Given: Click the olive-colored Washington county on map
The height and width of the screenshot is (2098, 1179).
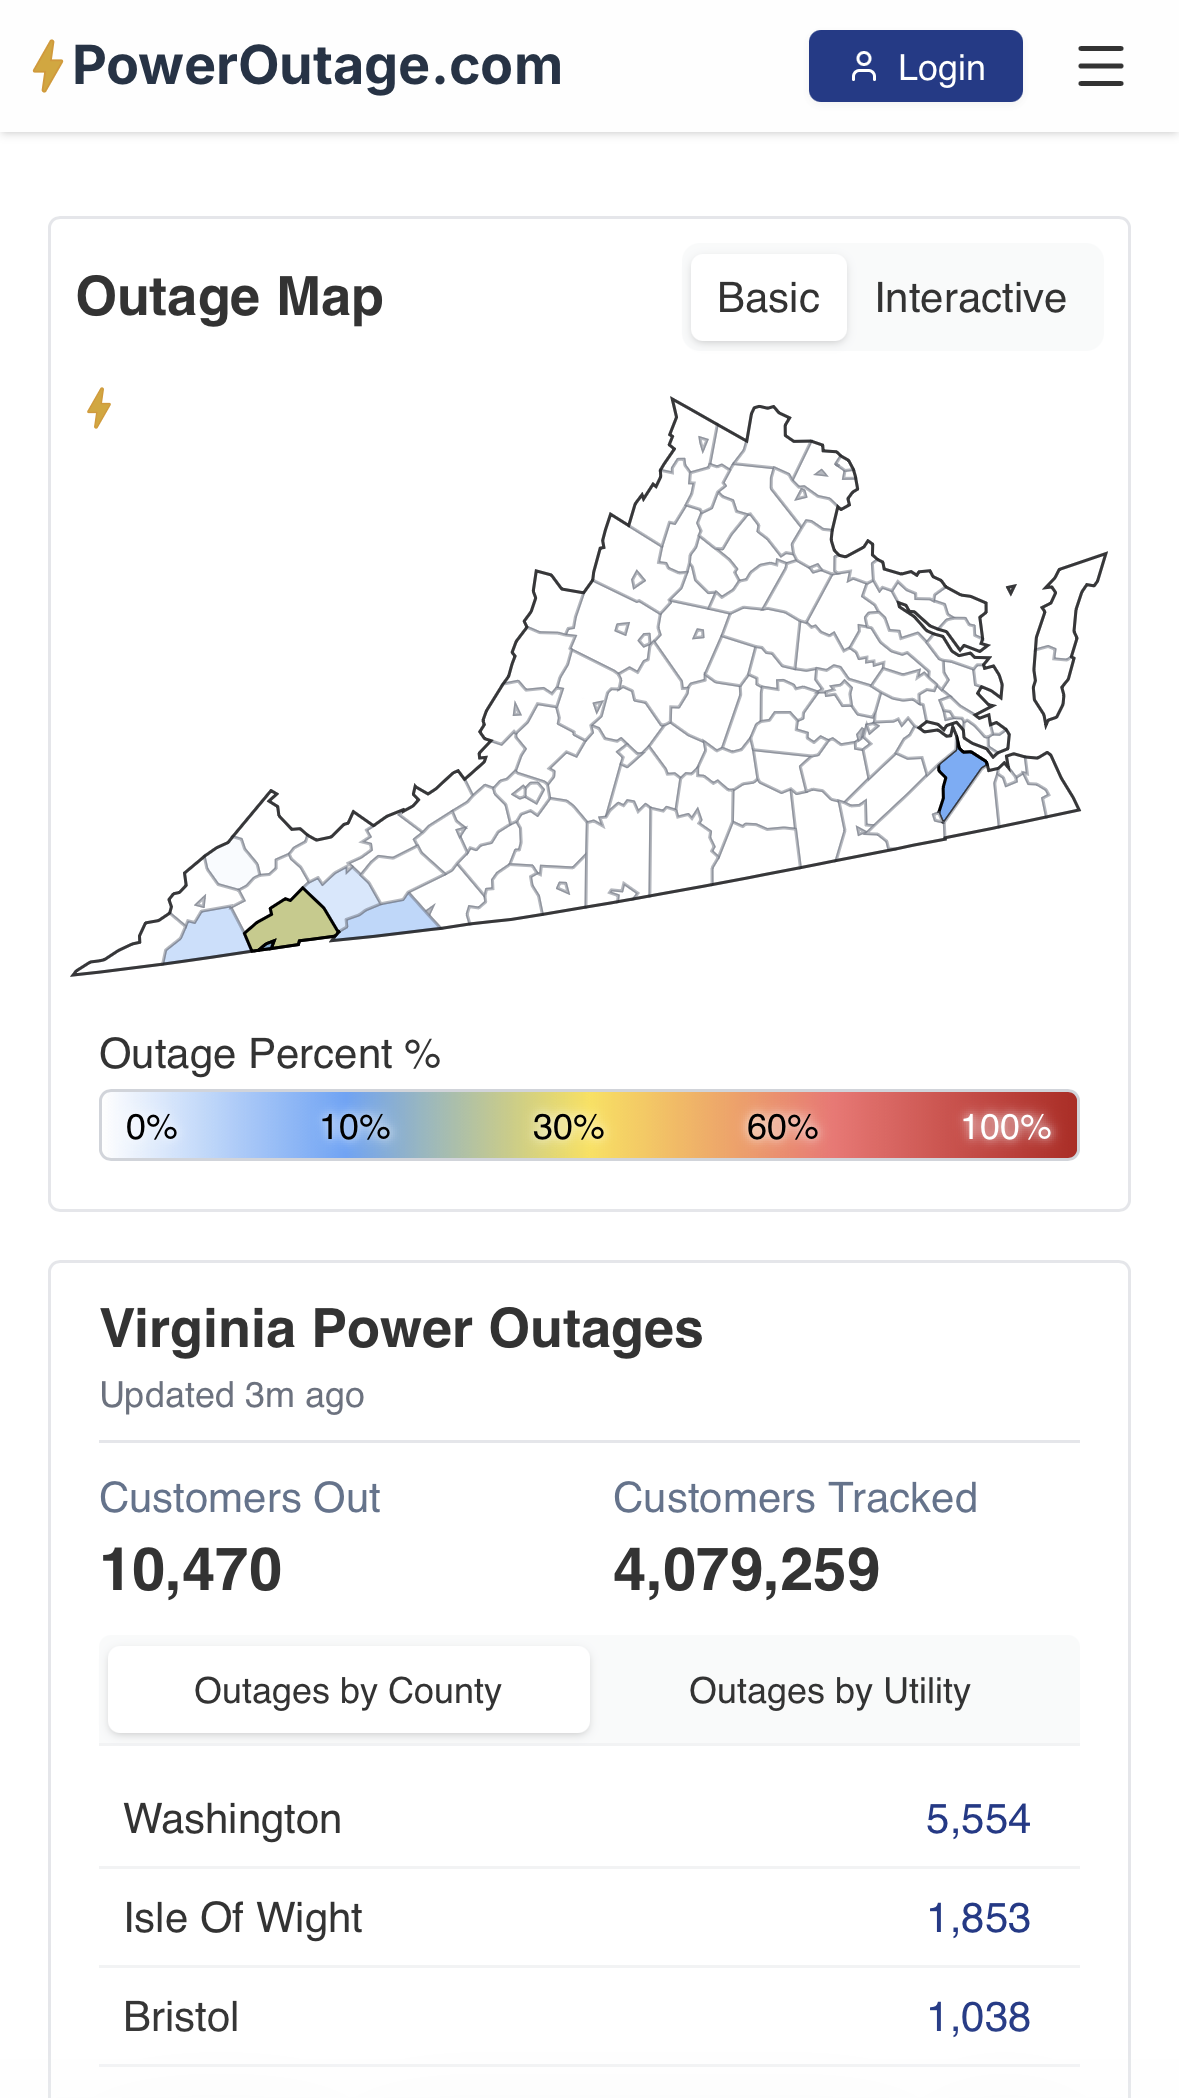Looking at the screenshot, I should 296,920.
